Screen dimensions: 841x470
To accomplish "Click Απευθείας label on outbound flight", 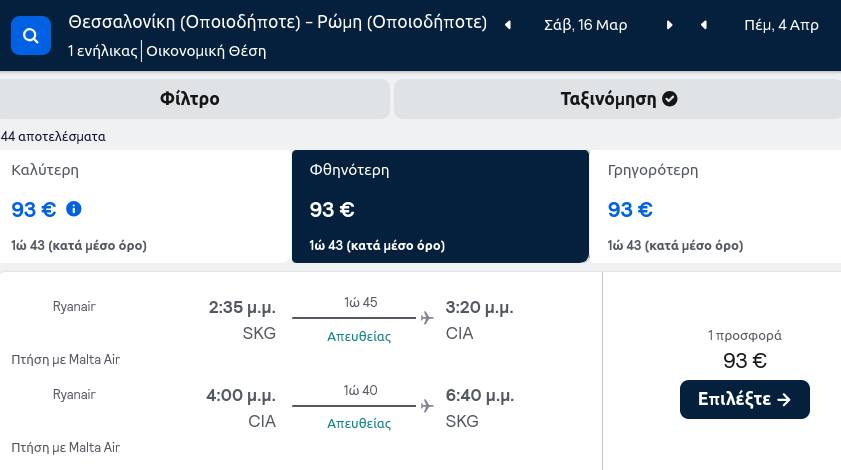I will tap(359, 336).
